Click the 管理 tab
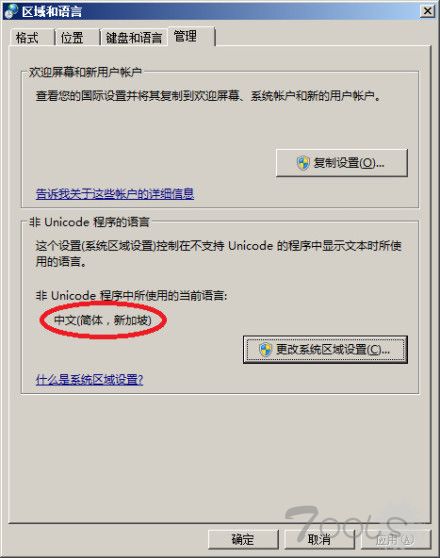440x558 pixels. [x=192, y=36]
